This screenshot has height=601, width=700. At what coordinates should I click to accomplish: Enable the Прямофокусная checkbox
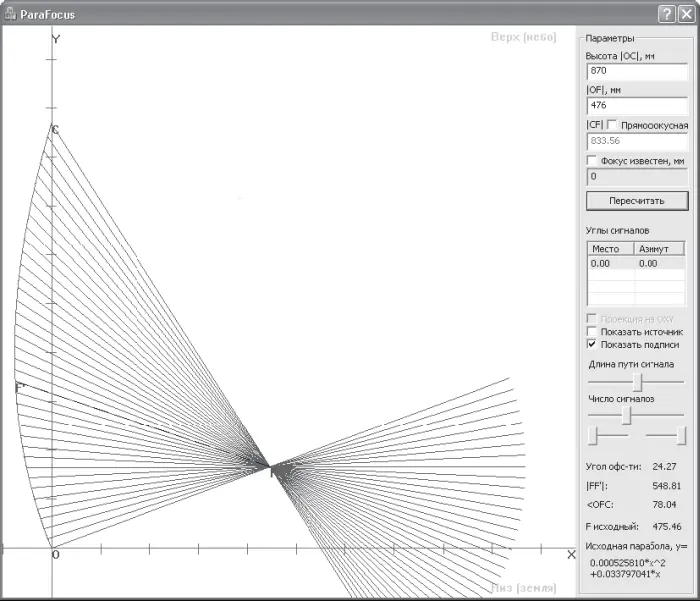(612, 125)
